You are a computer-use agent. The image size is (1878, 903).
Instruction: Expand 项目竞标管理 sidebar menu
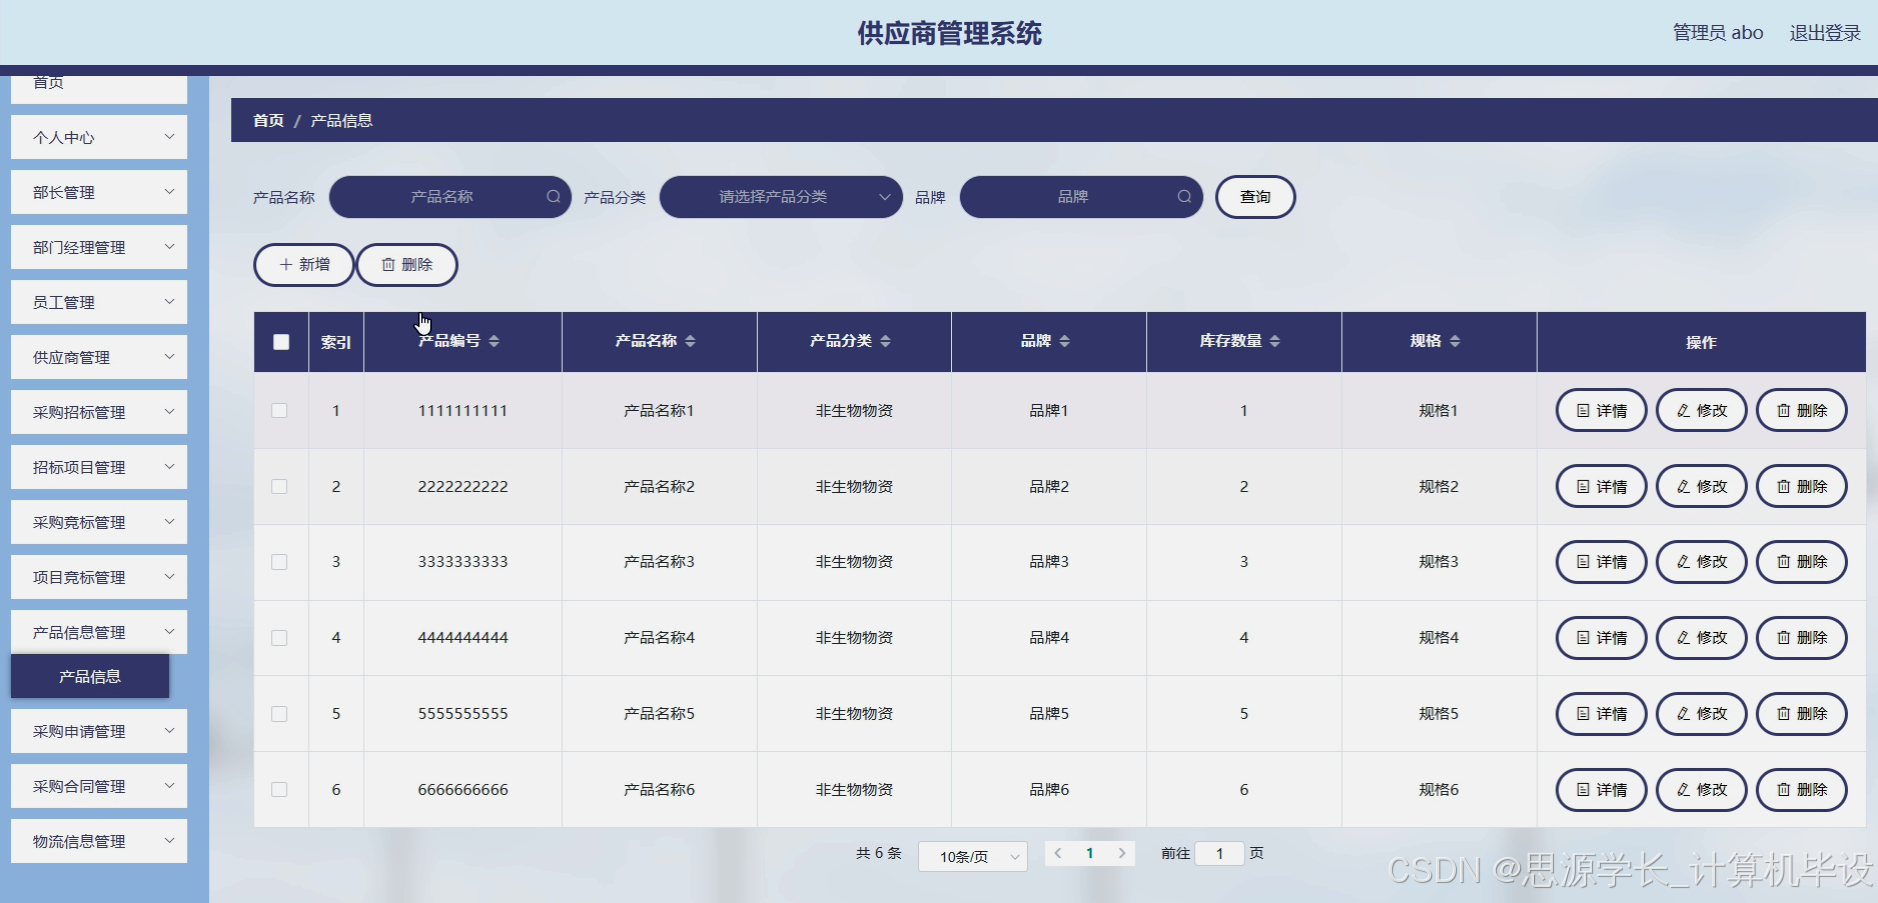pyautogui.click(x=99, y=577)
